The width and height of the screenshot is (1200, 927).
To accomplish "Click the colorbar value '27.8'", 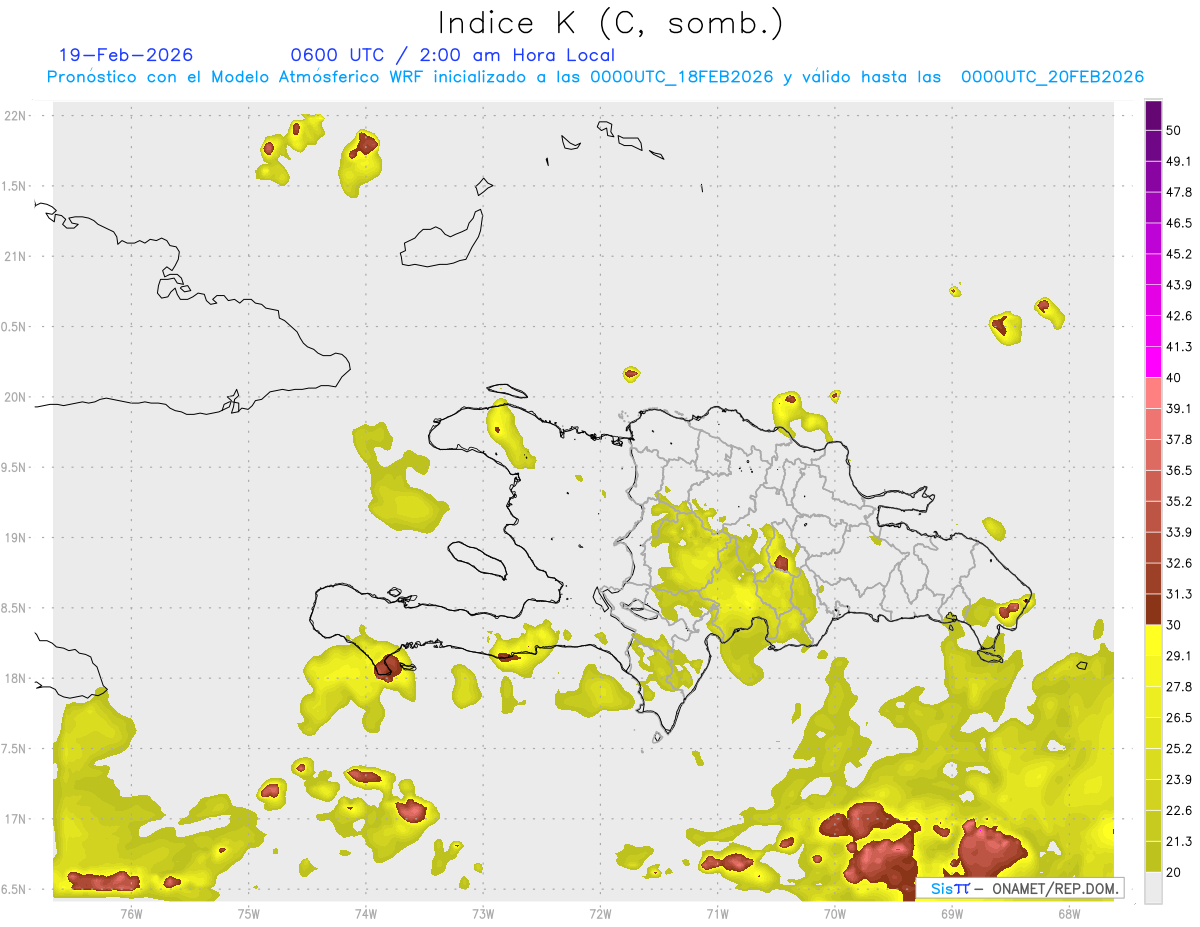I will coord(1179,687).
